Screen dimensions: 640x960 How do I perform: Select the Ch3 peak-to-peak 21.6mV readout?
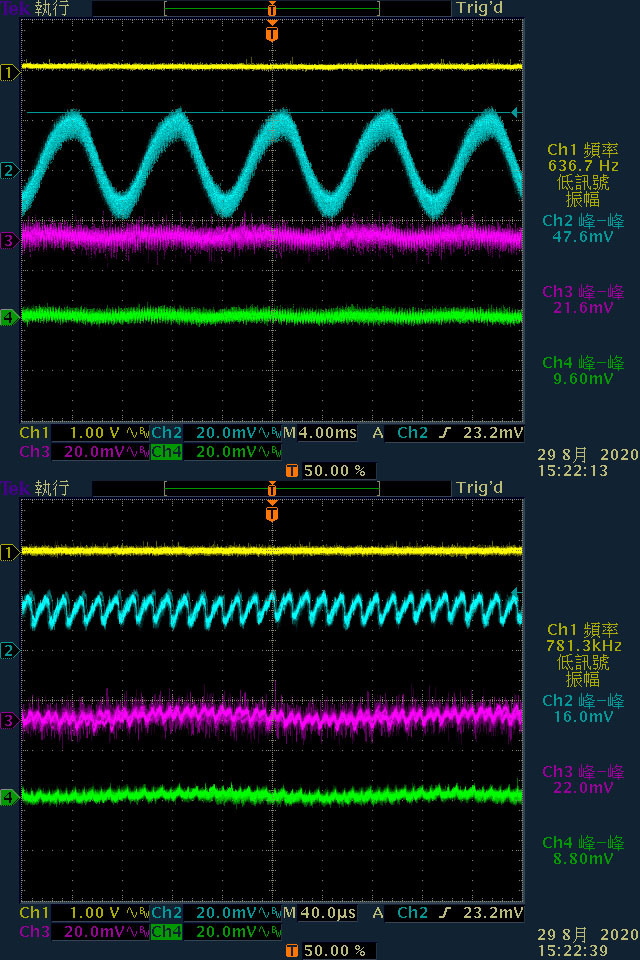[x=582, y=299]
